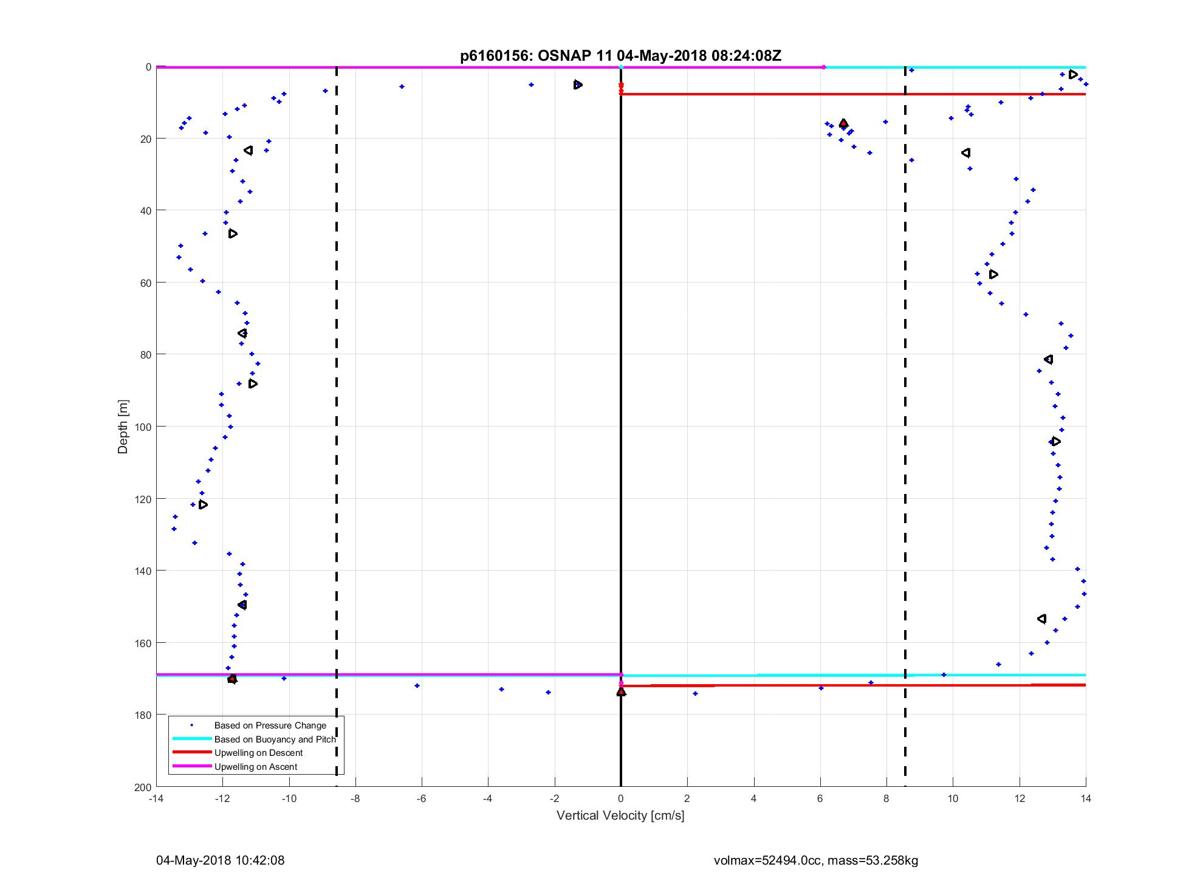1200x885 pixels.
Task: Click x-axis tick label '-8'
Action: point(355,798)
